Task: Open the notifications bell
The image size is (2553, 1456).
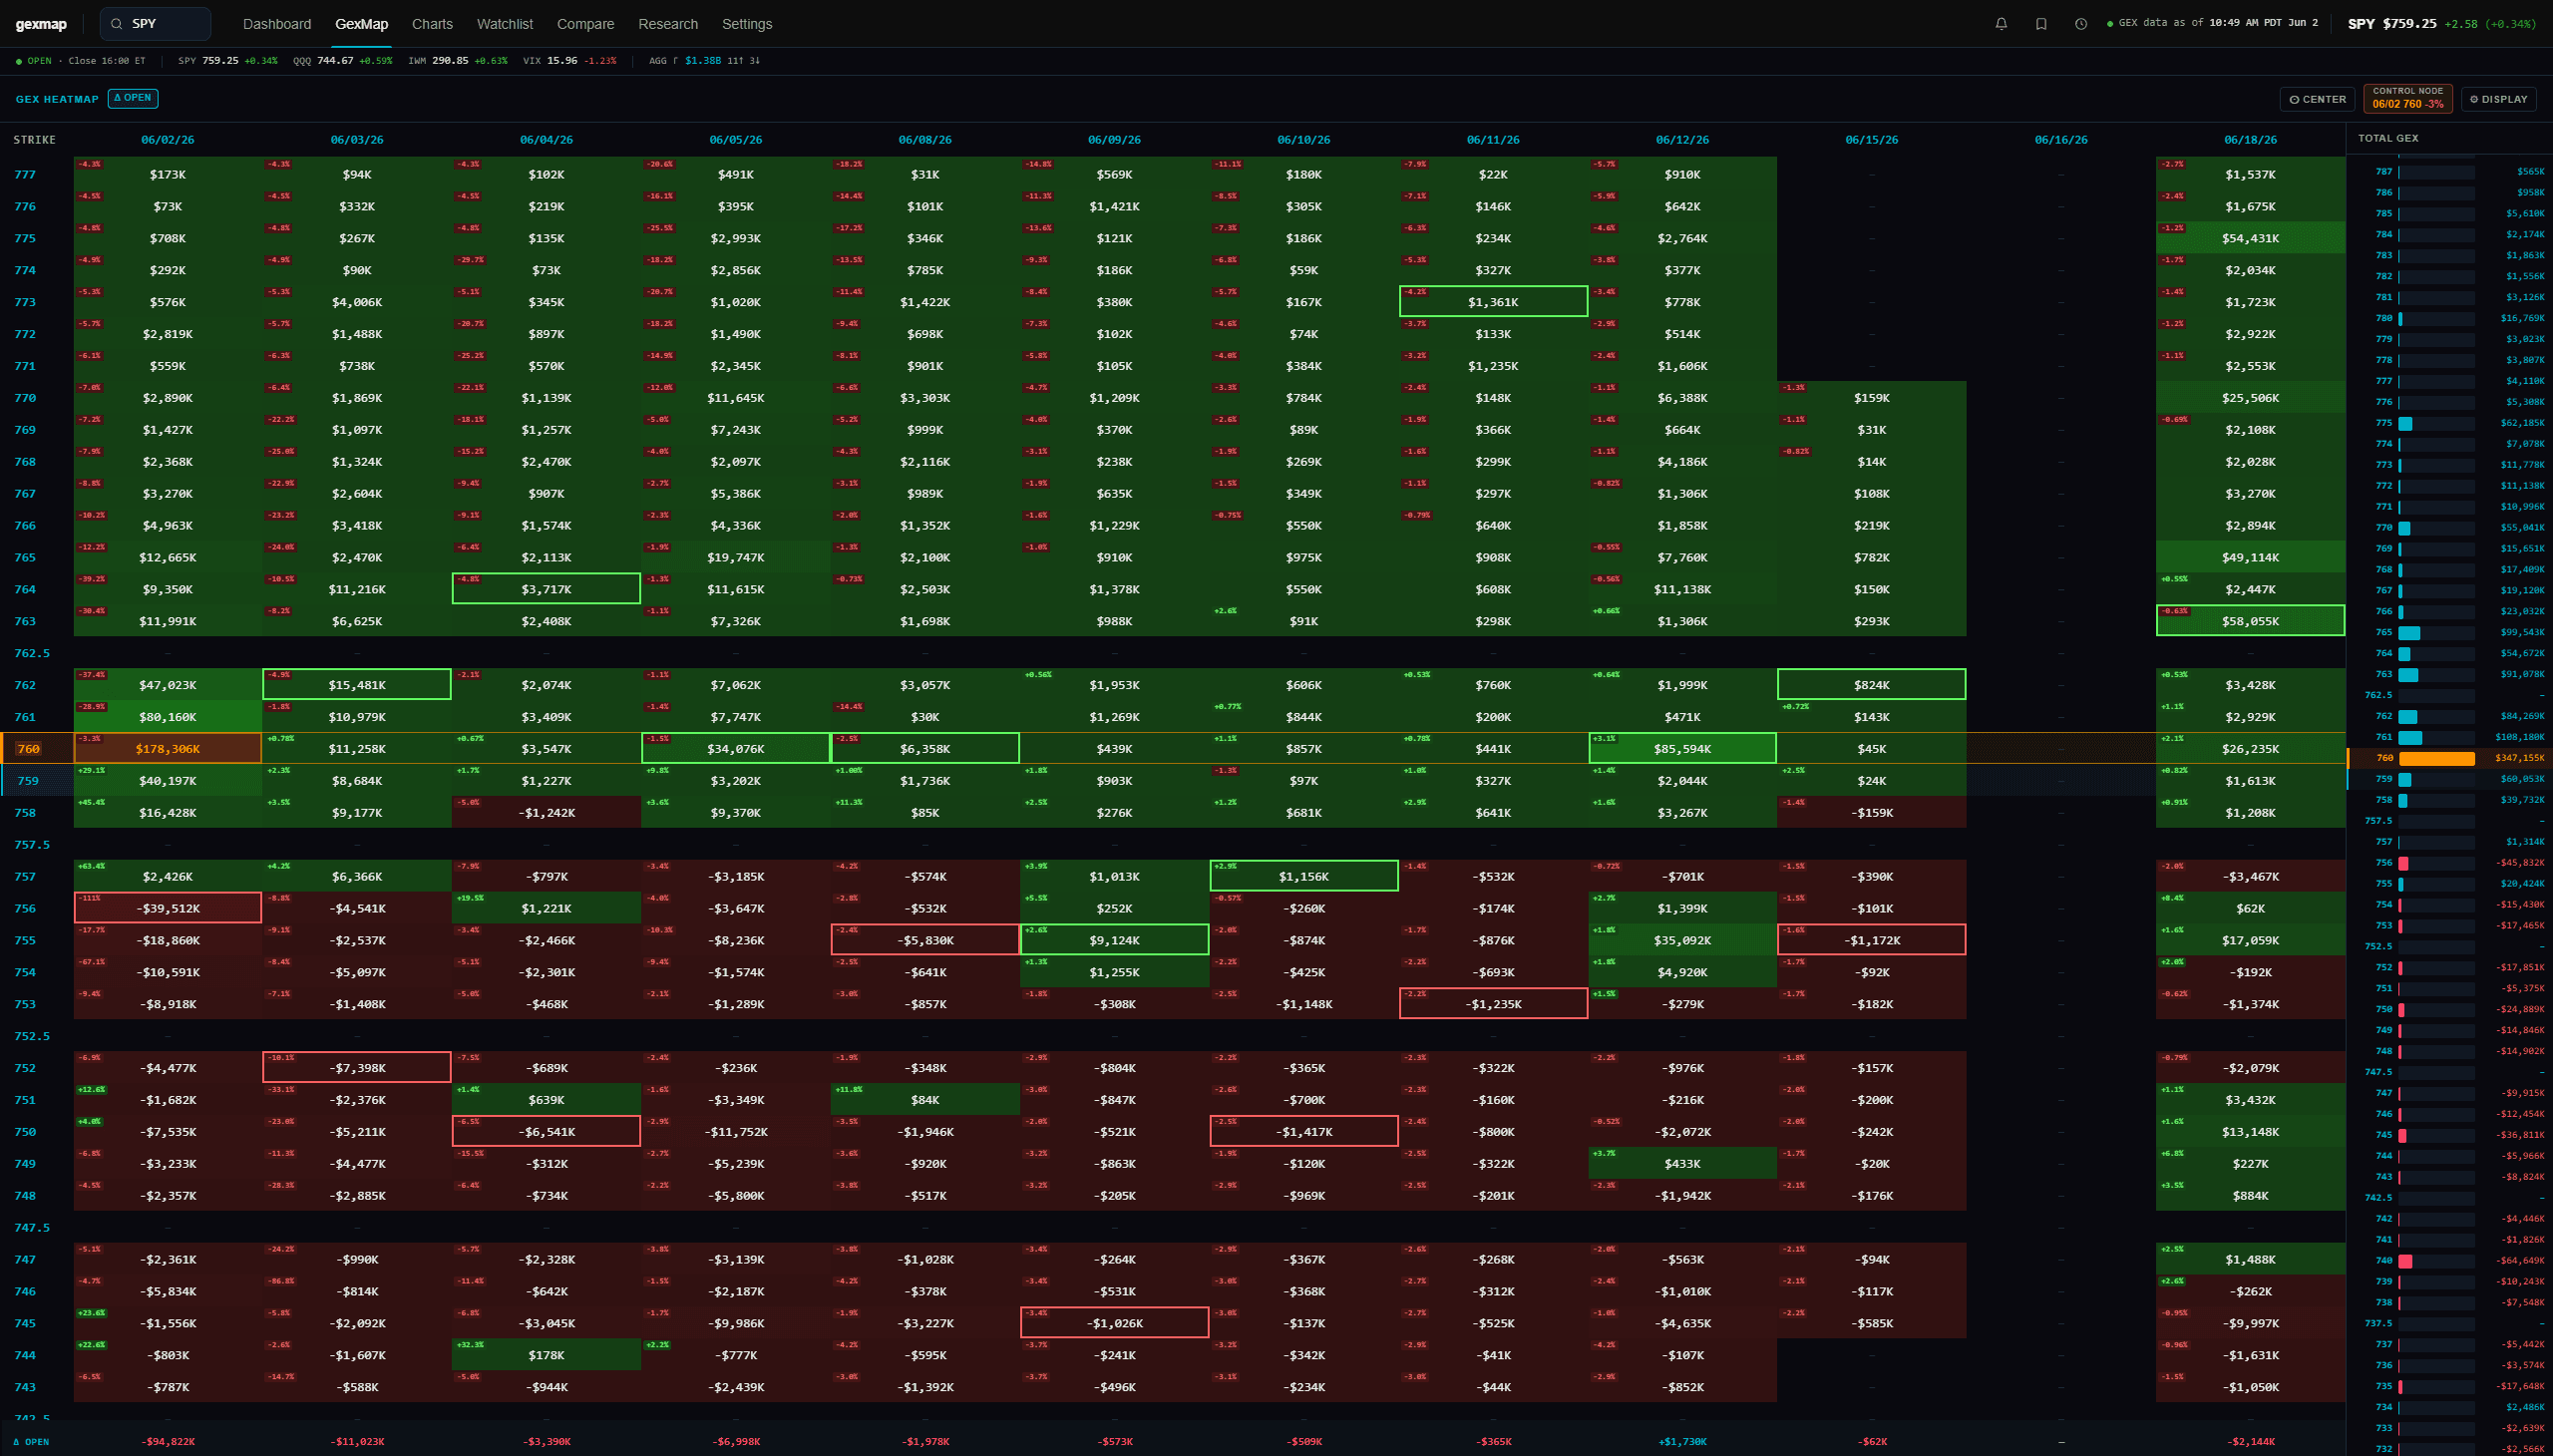Action: pos(2001,24)
